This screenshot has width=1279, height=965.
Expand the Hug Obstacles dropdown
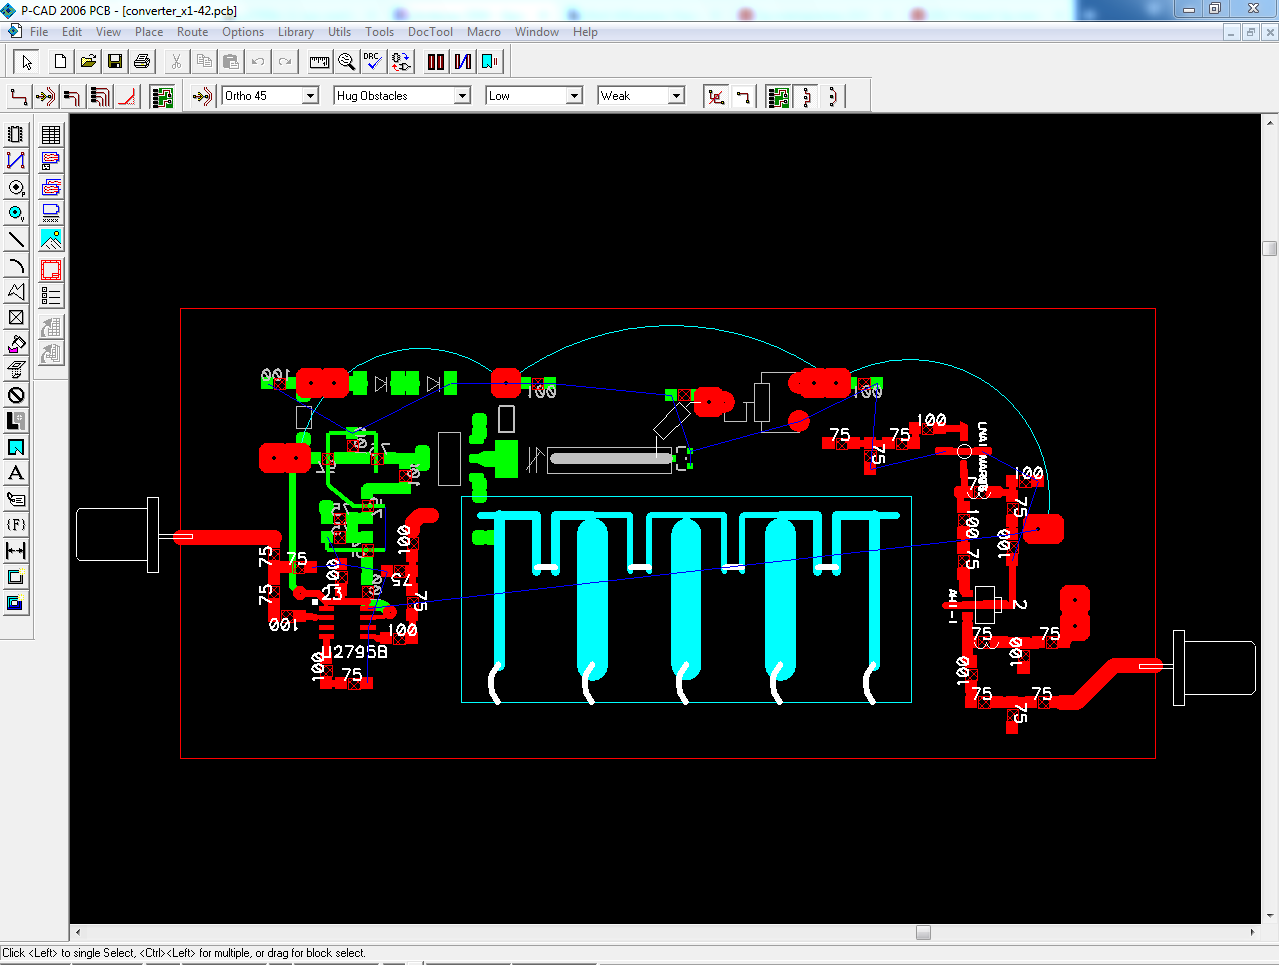coord(462,96)
